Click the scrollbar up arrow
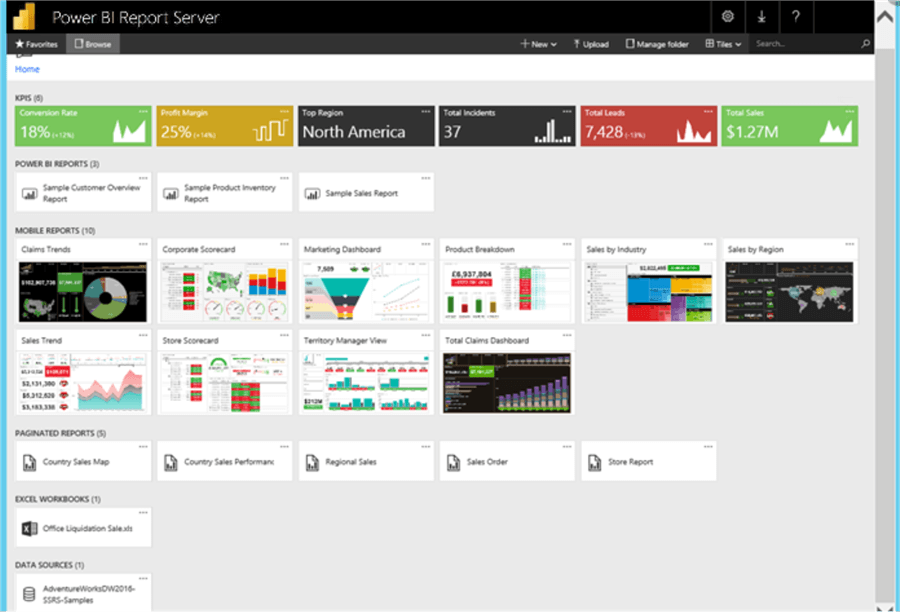Viewport: 900px width, 612px height. pos(885,17)
